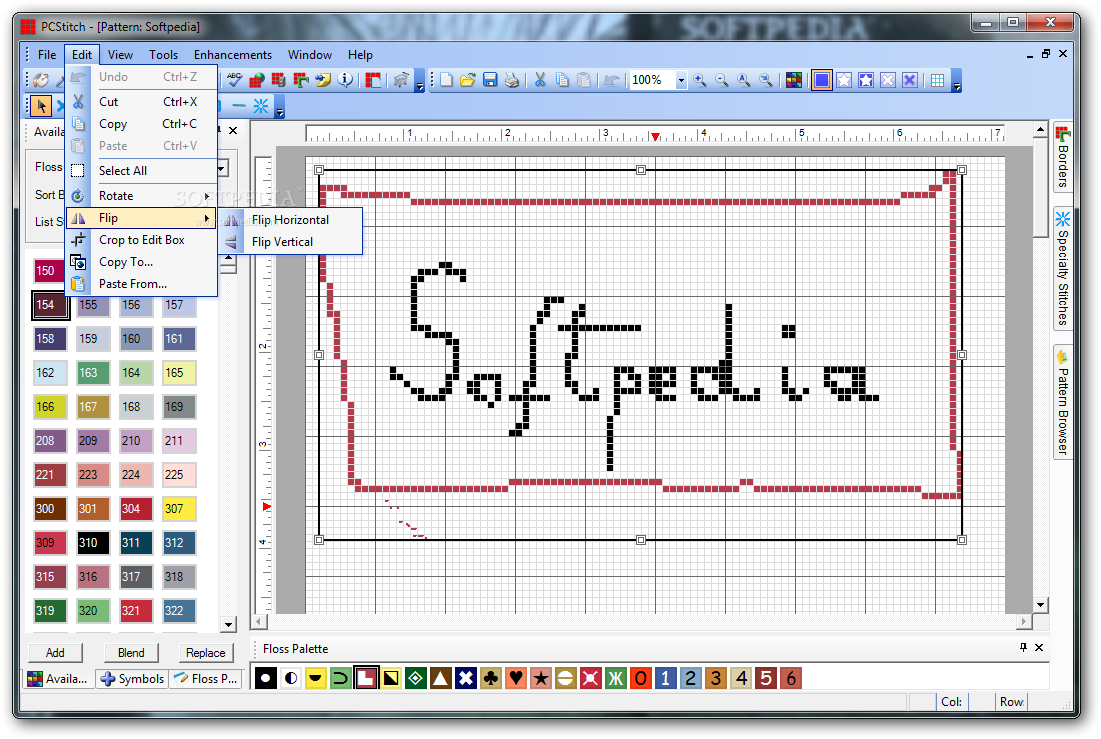Open the Help menu

(360, 55)
